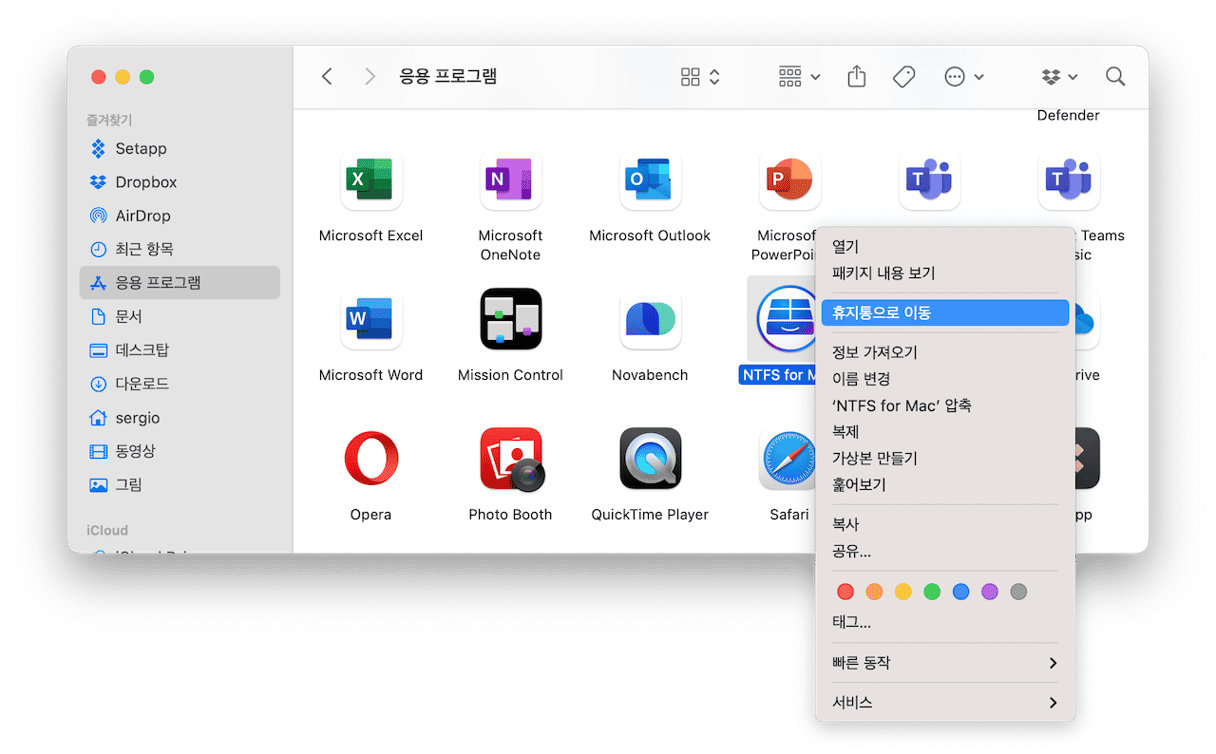Open the Opera browser icon
Screen dimensions: 1216x754
[x=370, y=459]
